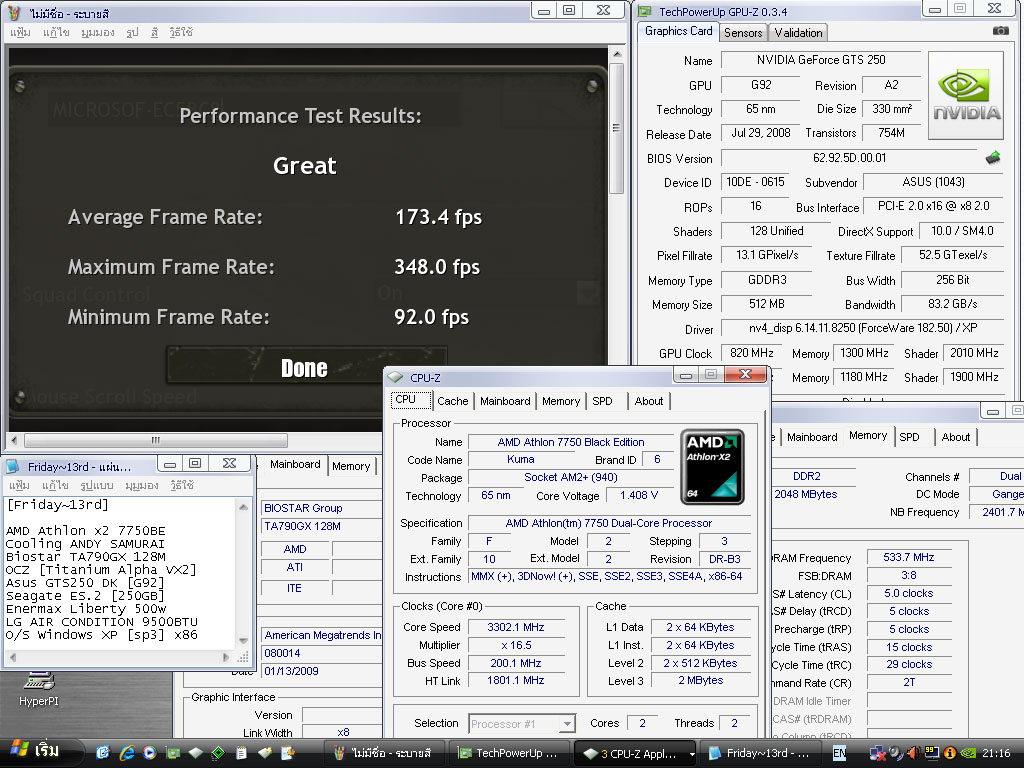Expand grouped CPU-Z taskbar button
1024x768 pixels.
[636, 753]
